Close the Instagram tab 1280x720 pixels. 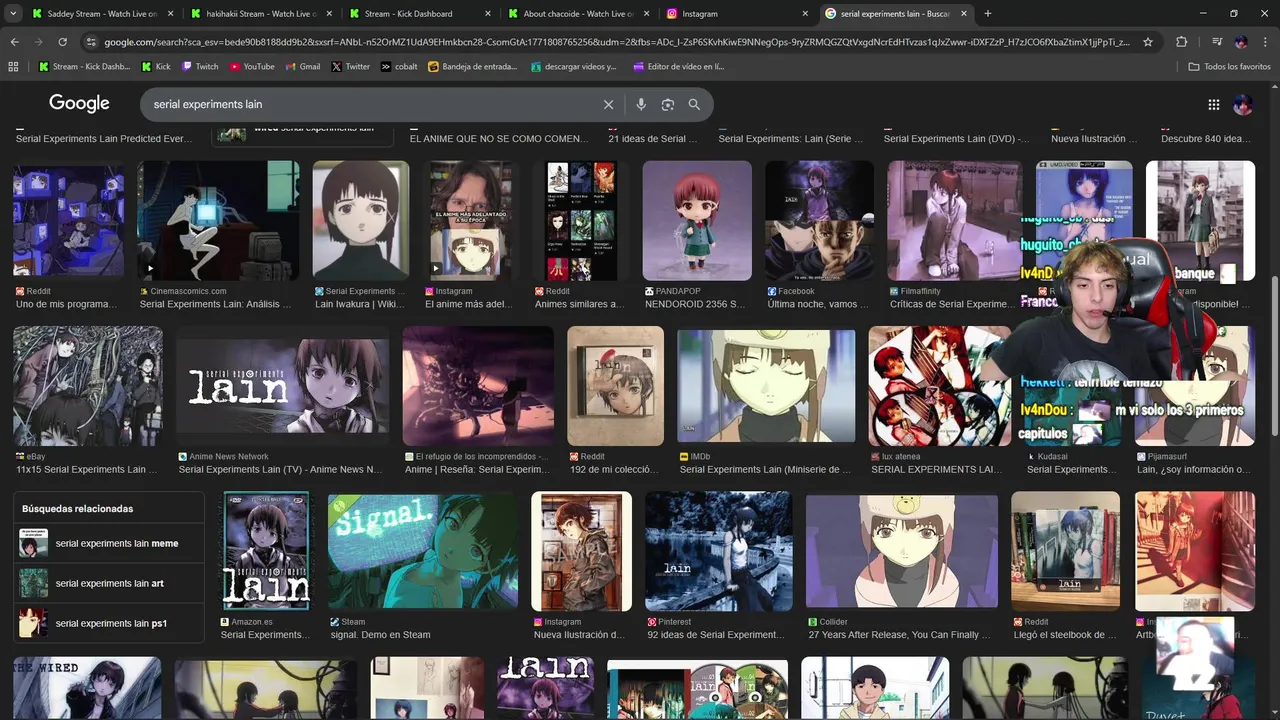click(x=804, y=14)
